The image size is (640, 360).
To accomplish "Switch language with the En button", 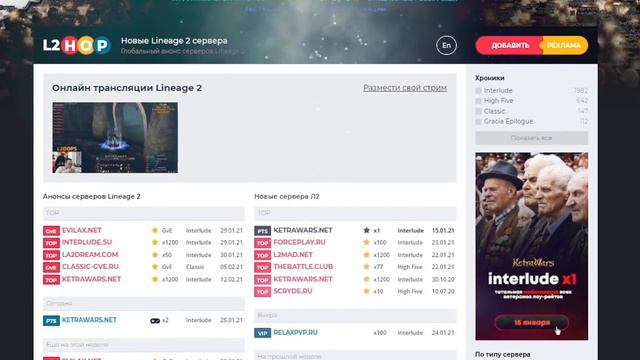I will coord(446,45).
